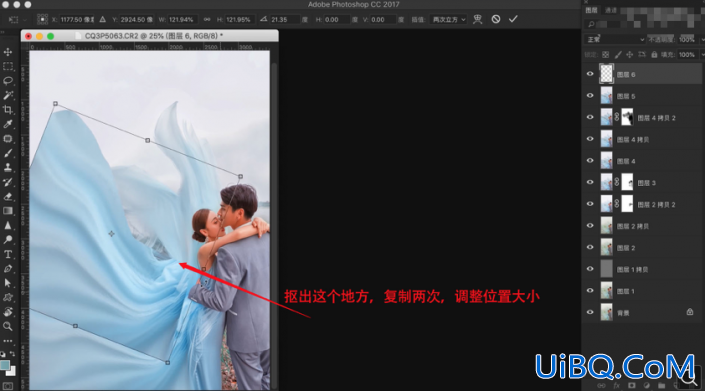Select the Brush tool
Screen dimensions: 705x391
pos(8,153)
